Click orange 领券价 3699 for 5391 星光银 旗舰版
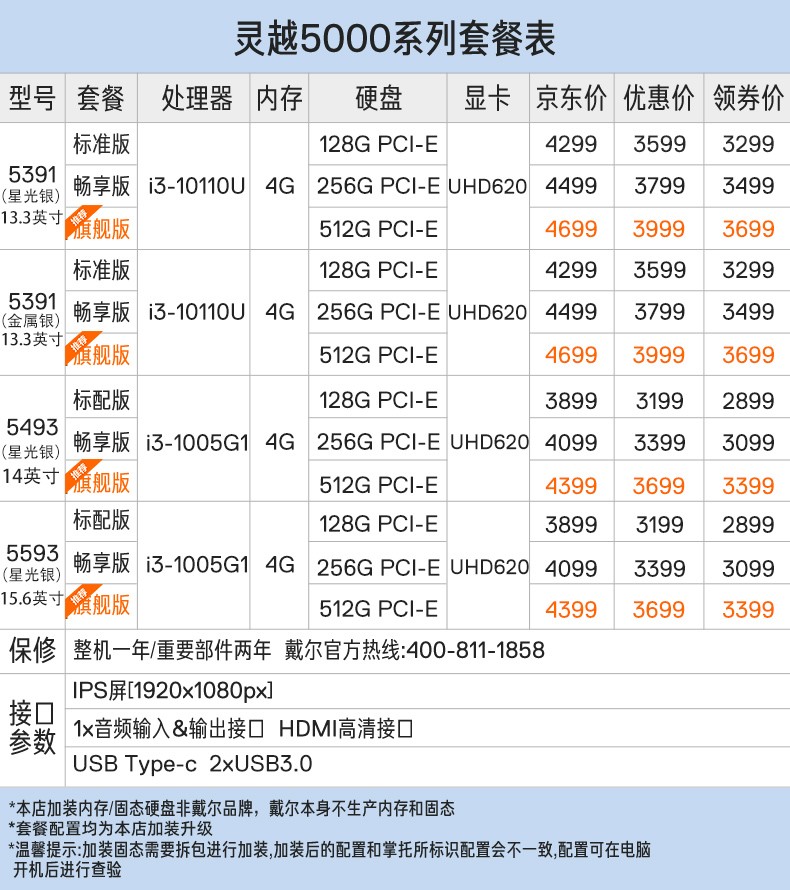 coord(749,229)
